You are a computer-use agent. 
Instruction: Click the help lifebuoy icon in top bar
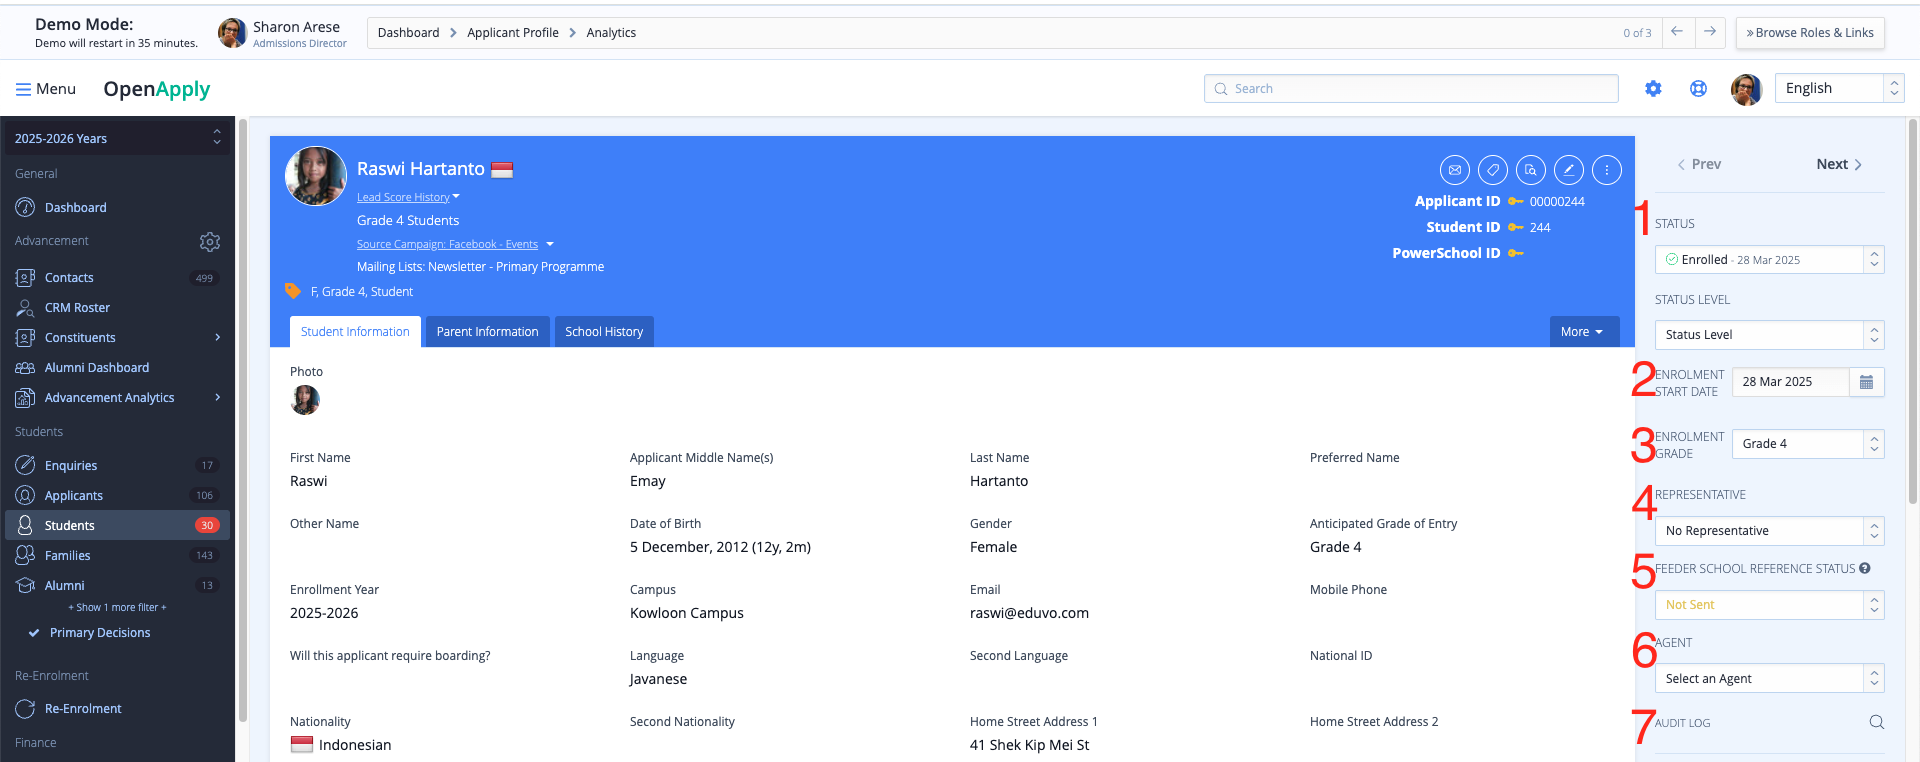click(x=1698, y=89)
